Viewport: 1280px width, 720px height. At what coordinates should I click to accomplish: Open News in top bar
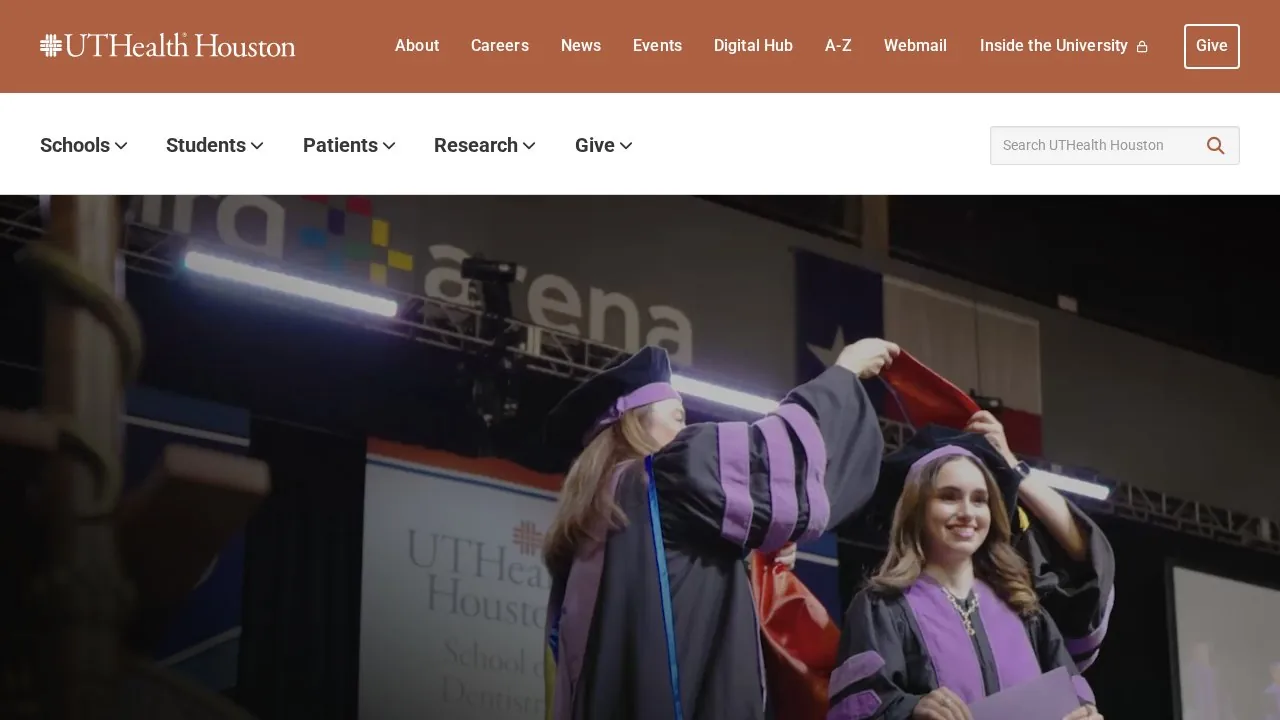click(x=581, y=46)
